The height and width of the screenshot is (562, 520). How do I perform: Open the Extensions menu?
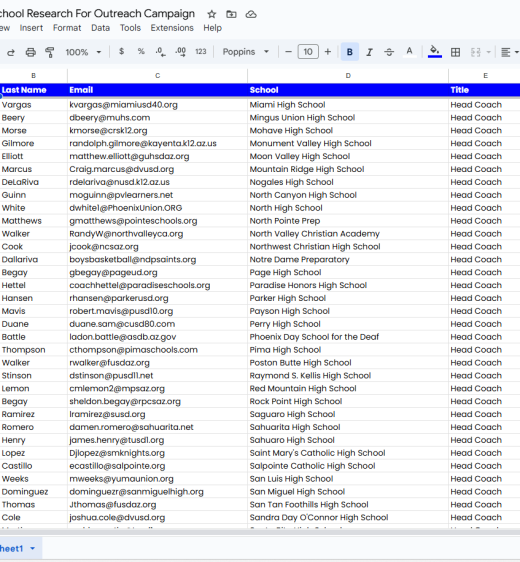[x=172, y=28]
